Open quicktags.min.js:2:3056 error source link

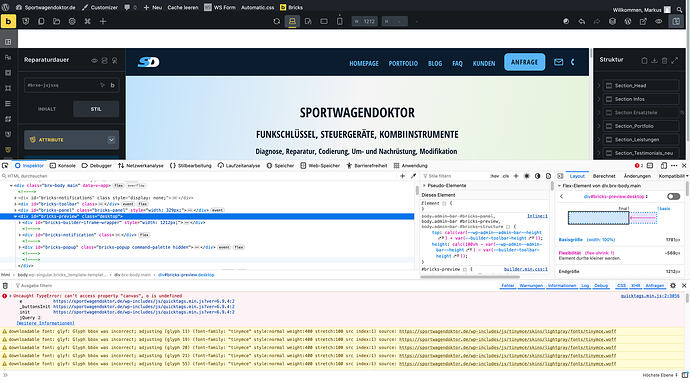[x=650, y=296]
